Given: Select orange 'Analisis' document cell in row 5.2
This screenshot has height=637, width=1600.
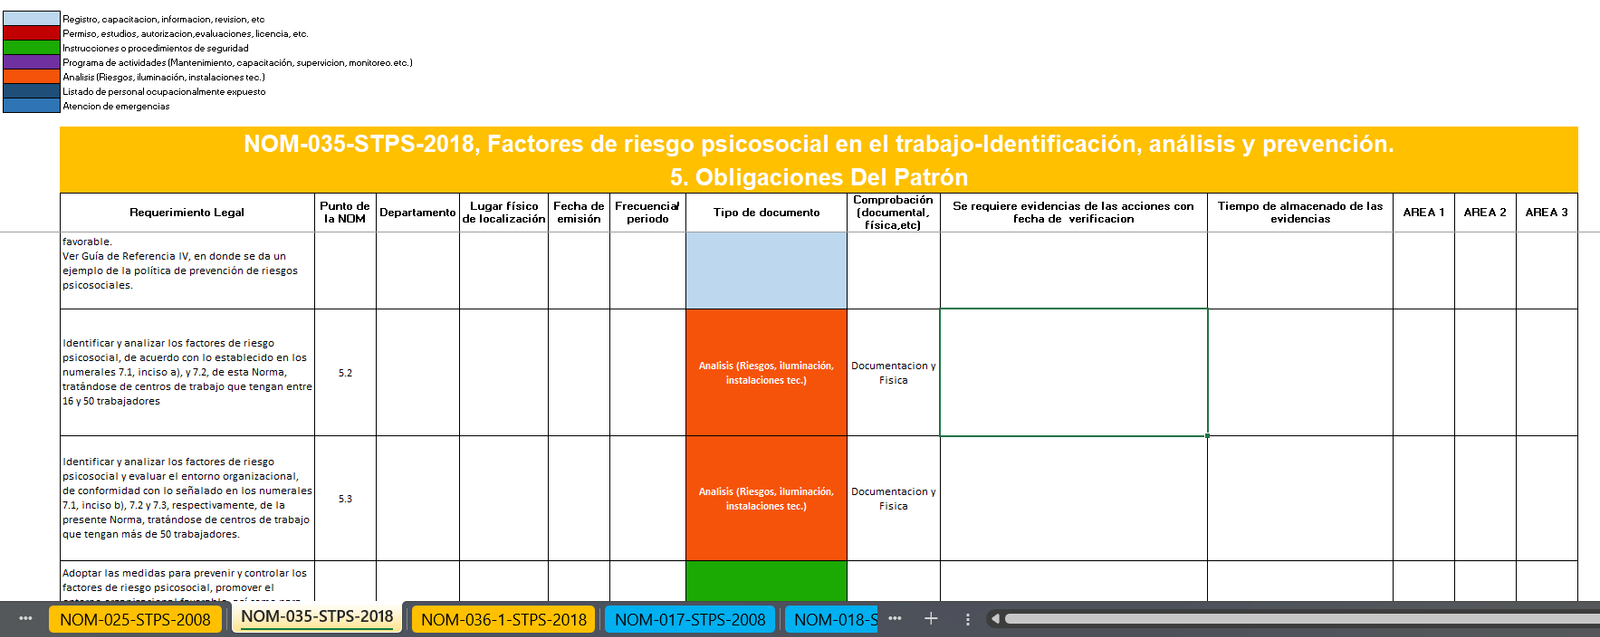Looking at the screenshot, I should tap(766, 372).
